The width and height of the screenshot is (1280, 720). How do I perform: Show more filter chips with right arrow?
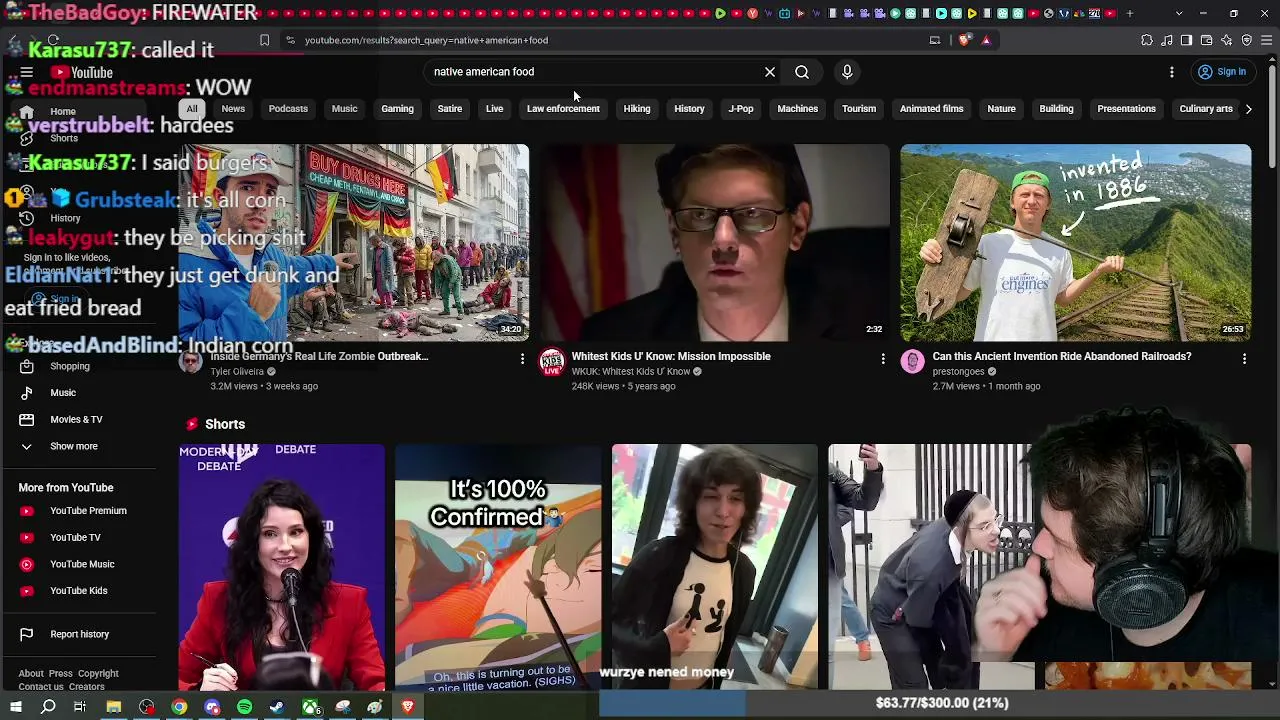click(x=1249, y=109)
